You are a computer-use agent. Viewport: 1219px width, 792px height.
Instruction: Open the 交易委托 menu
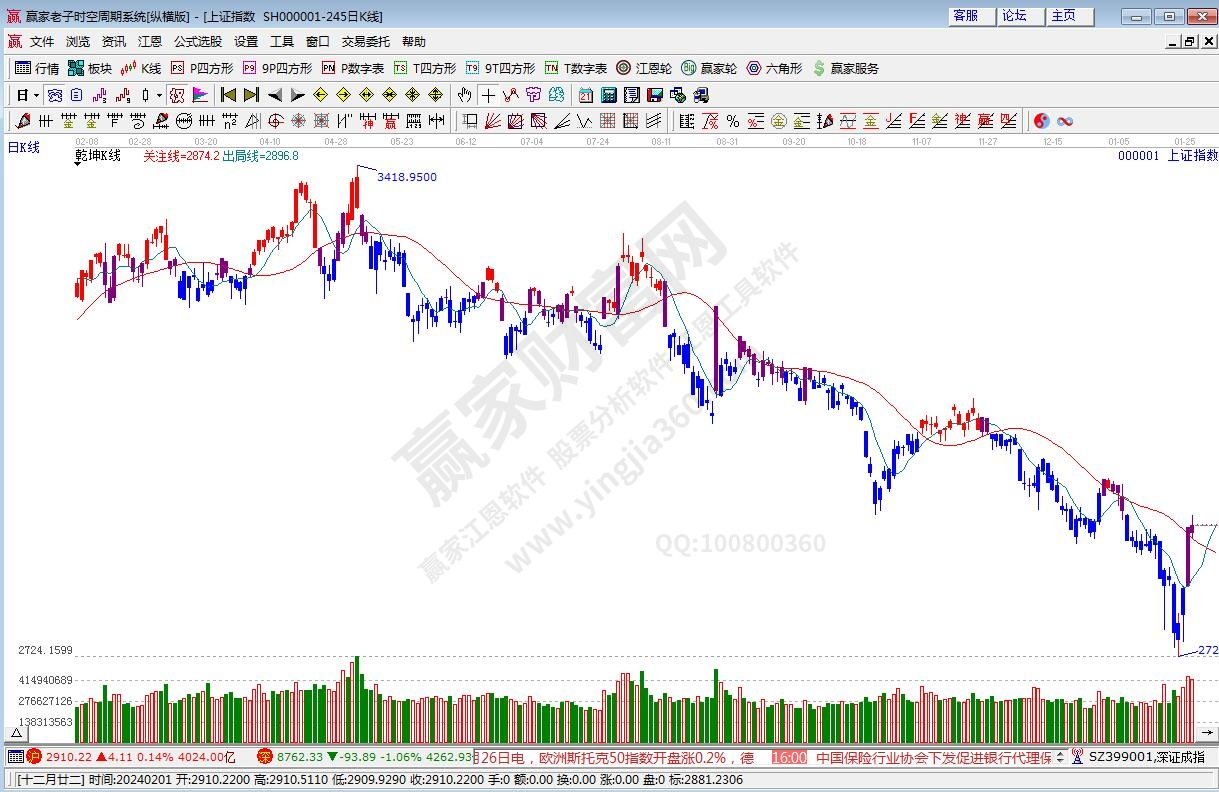pos(366,41)
